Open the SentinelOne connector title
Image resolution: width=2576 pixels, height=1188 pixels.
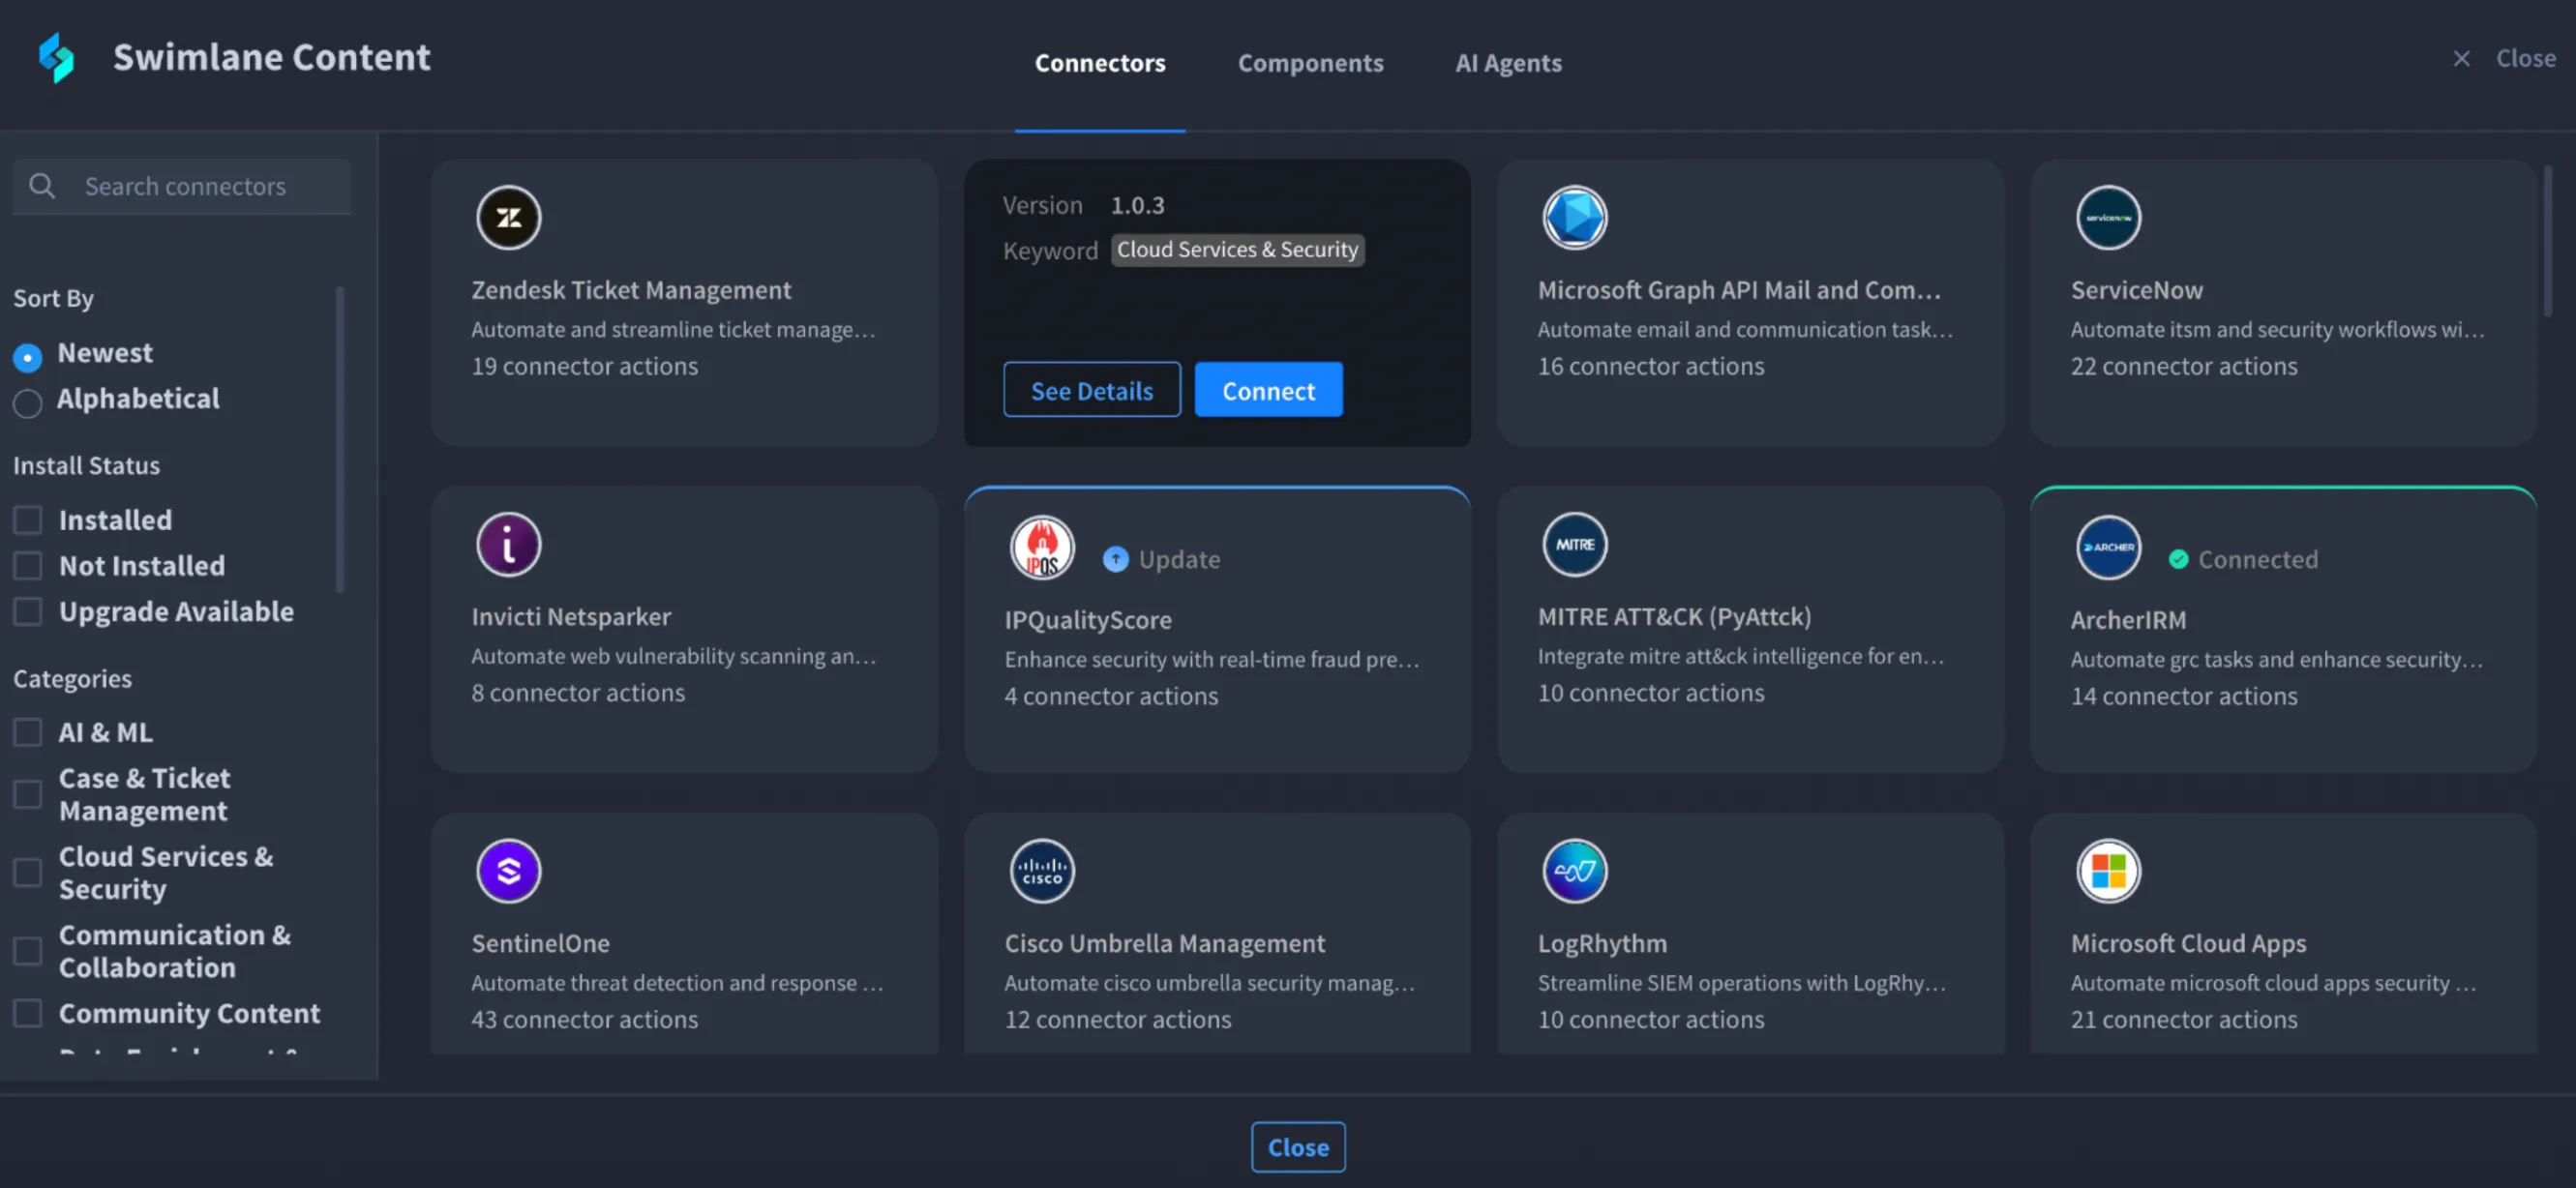(x=540, y=943)
